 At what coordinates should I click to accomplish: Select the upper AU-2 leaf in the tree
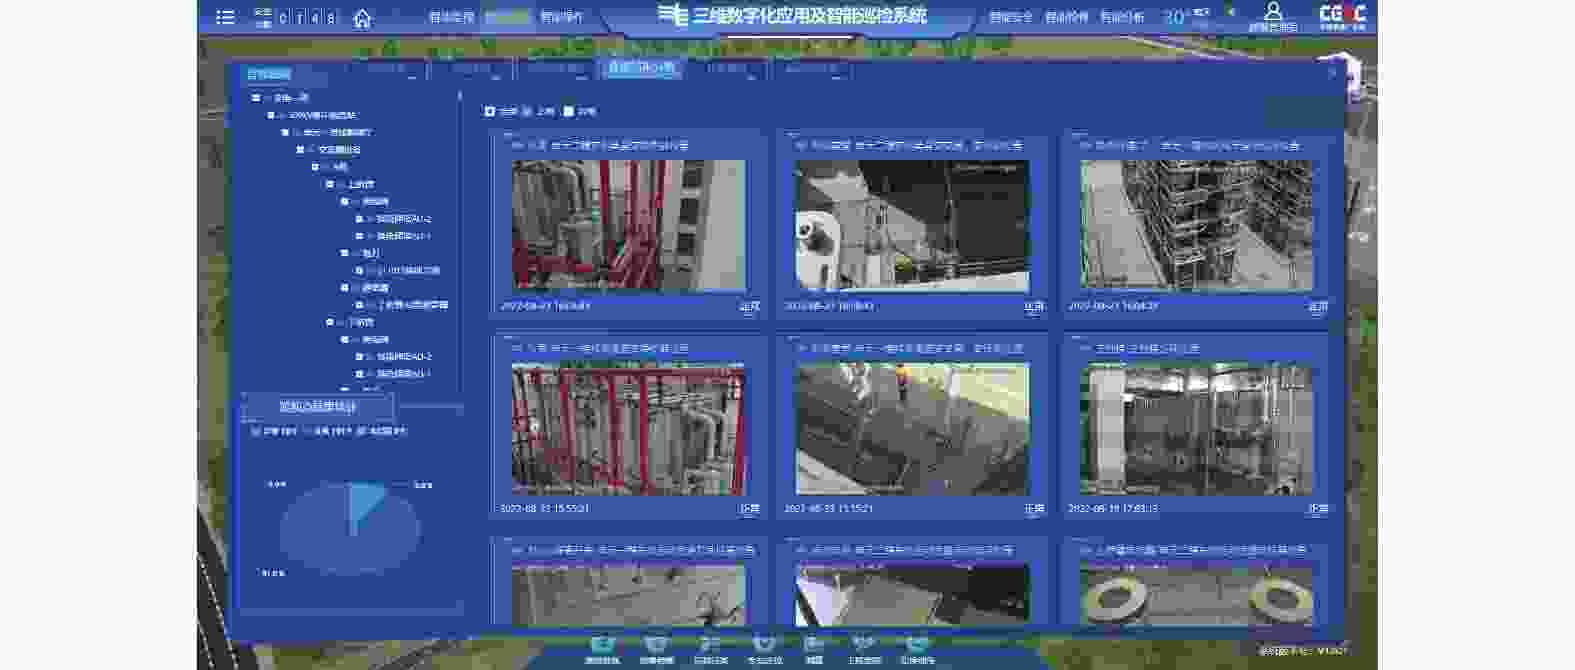403,219
